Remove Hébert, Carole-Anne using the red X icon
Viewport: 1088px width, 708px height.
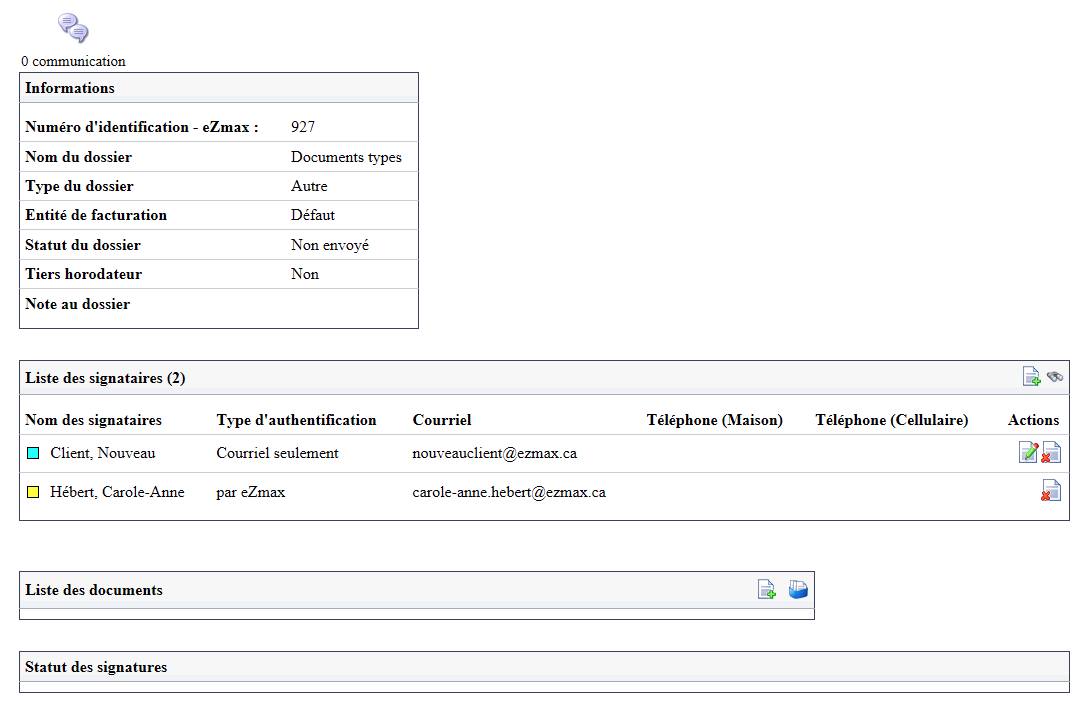[x=1051, y=490]
